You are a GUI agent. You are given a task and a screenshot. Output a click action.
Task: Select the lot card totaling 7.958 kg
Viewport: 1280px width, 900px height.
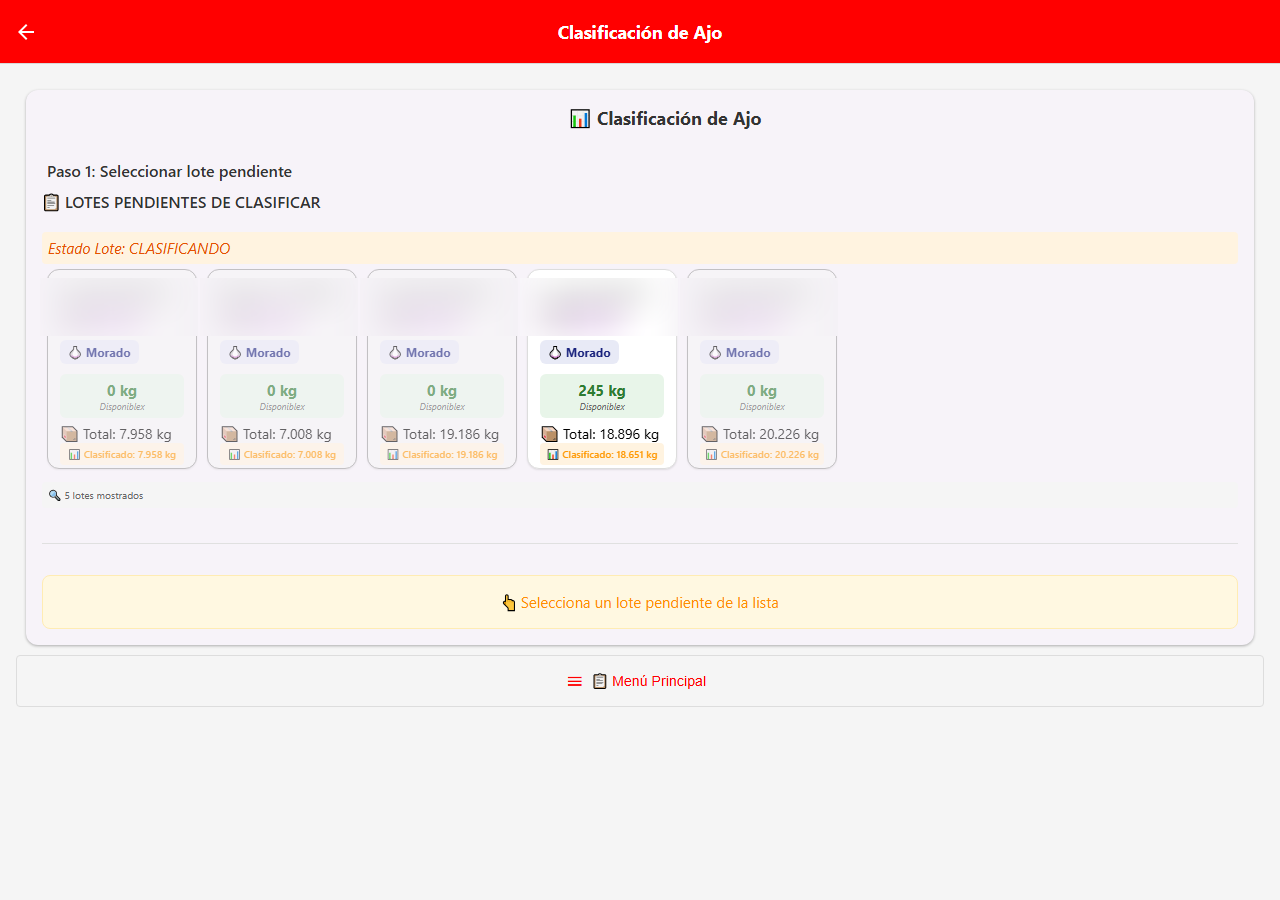(122, 369)
